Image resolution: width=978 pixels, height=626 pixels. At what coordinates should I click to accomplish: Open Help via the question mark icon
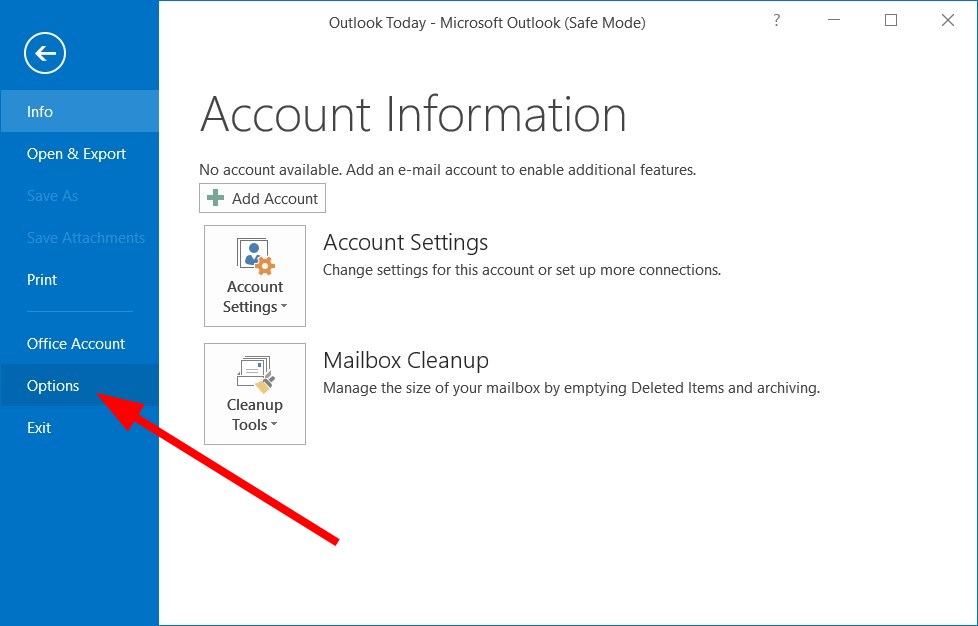[776, 20]
